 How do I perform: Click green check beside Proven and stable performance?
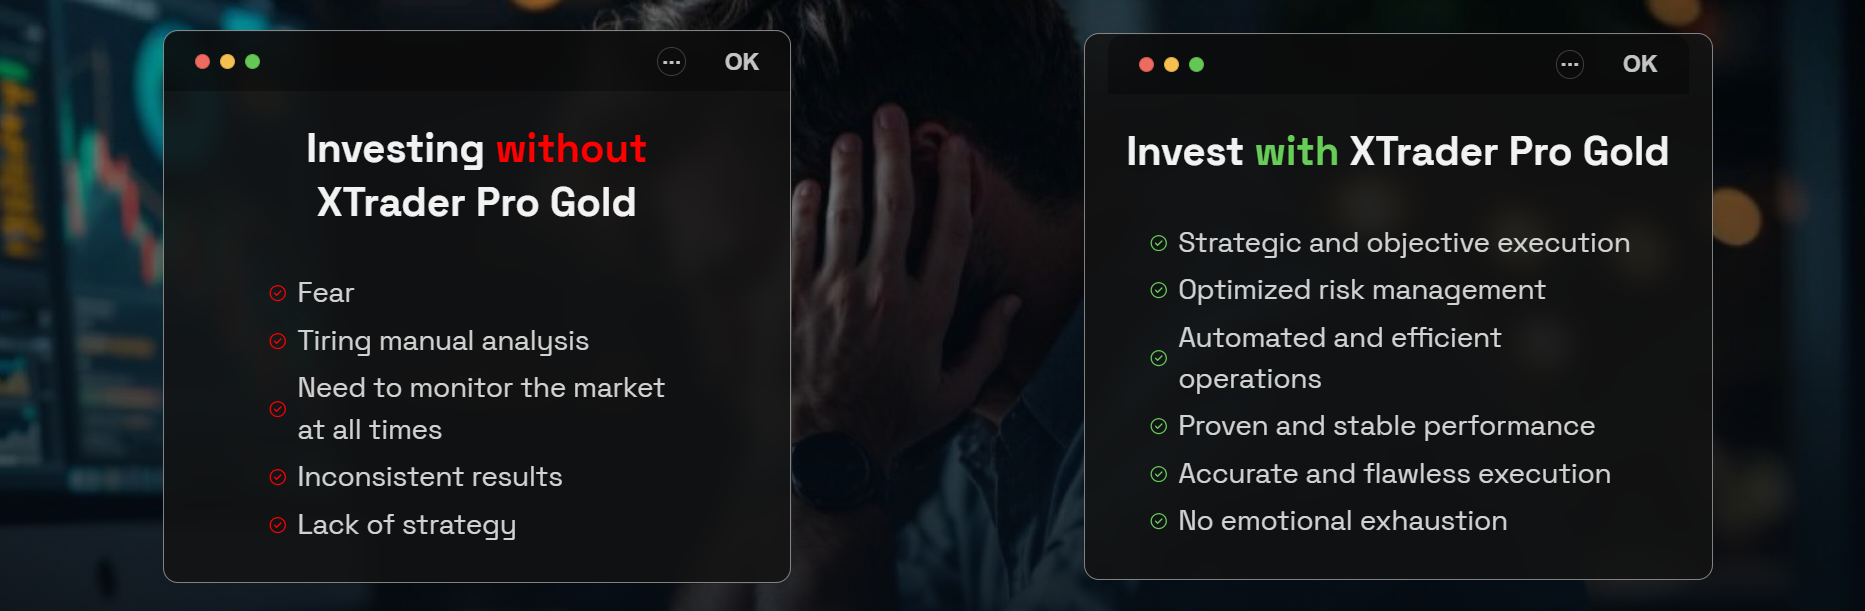1159,426
